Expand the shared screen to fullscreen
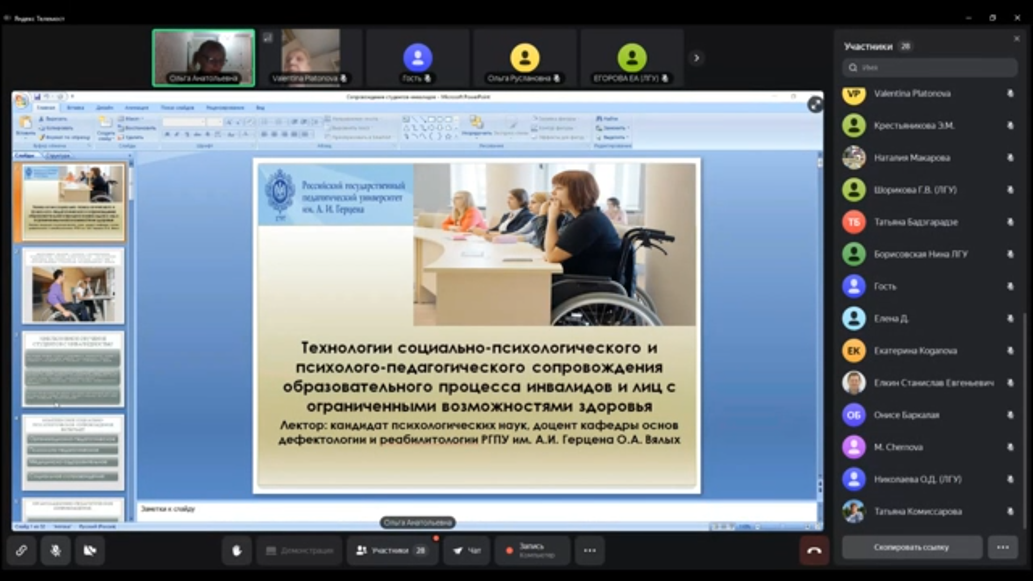This screenshot has width=1033, height=581. [815, 103]
